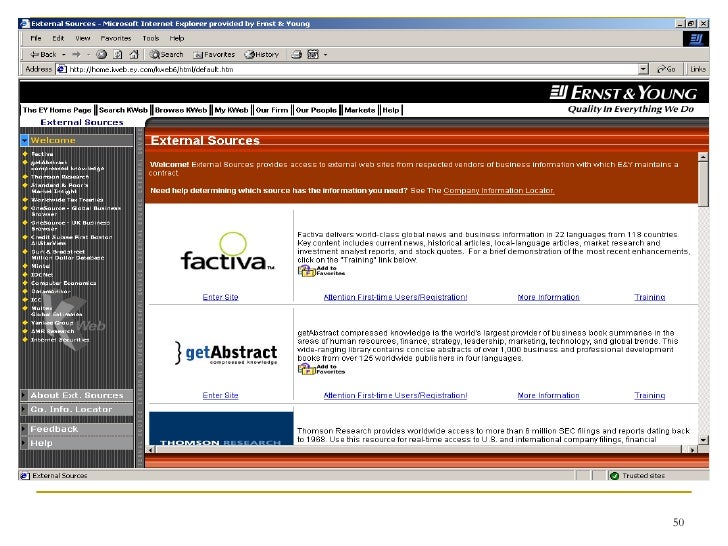Open the Markets tab

360,110
